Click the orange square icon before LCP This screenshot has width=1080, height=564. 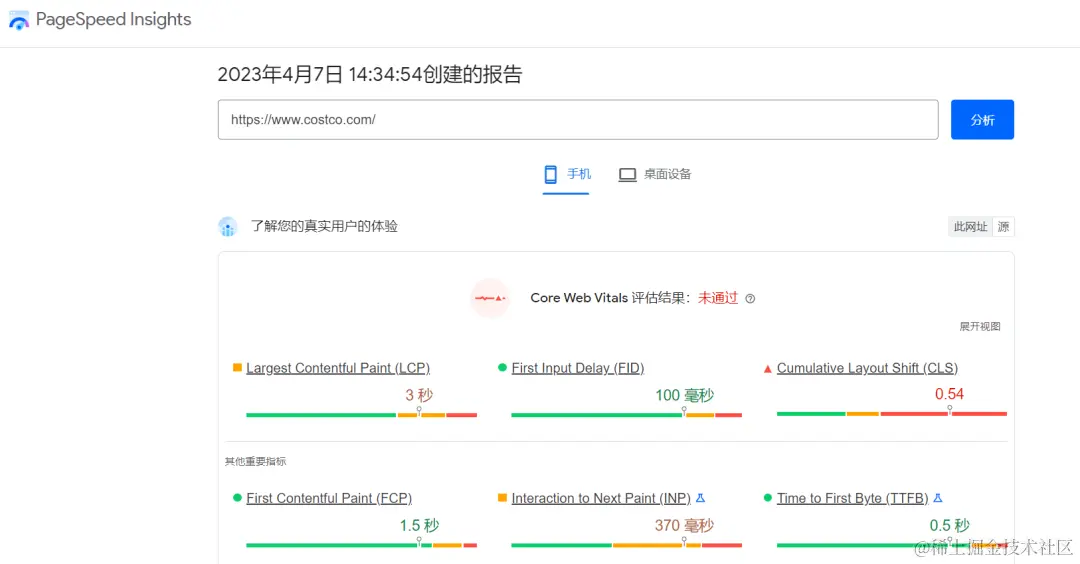tap(237, 368)
